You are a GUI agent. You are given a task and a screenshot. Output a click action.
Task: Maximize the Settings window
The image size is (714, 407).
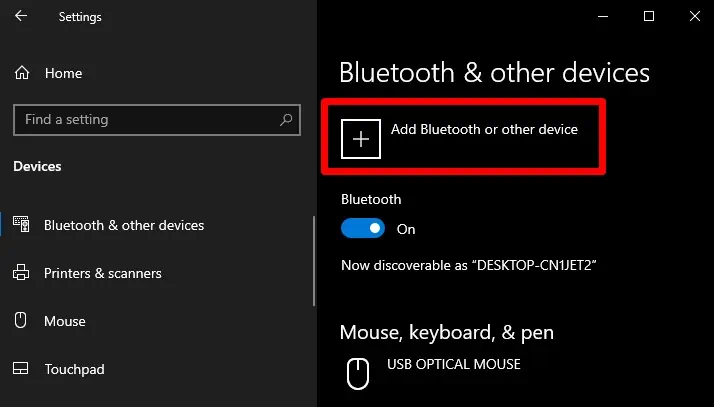(649, 16)
